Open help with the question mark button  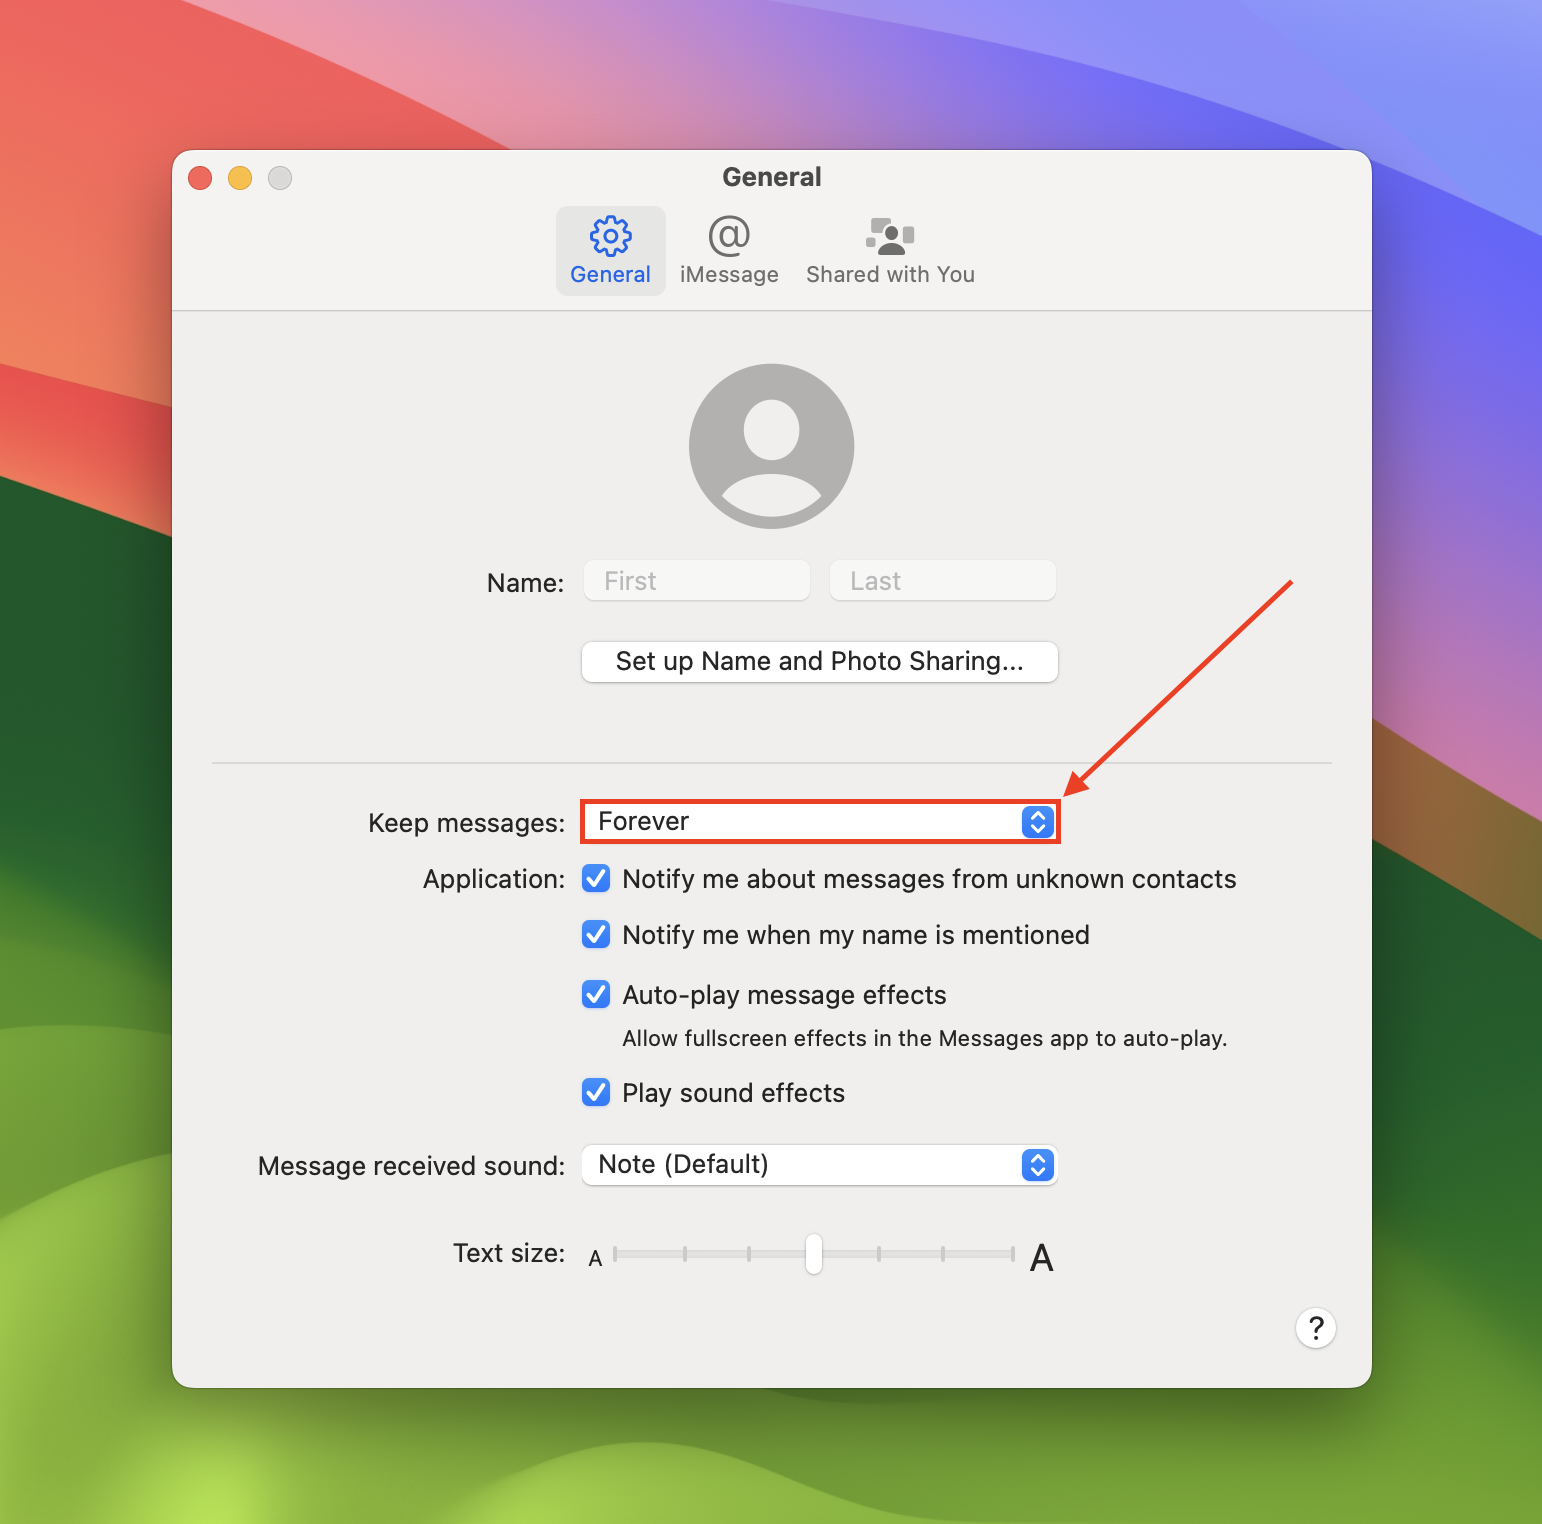pos(1315,1328)
